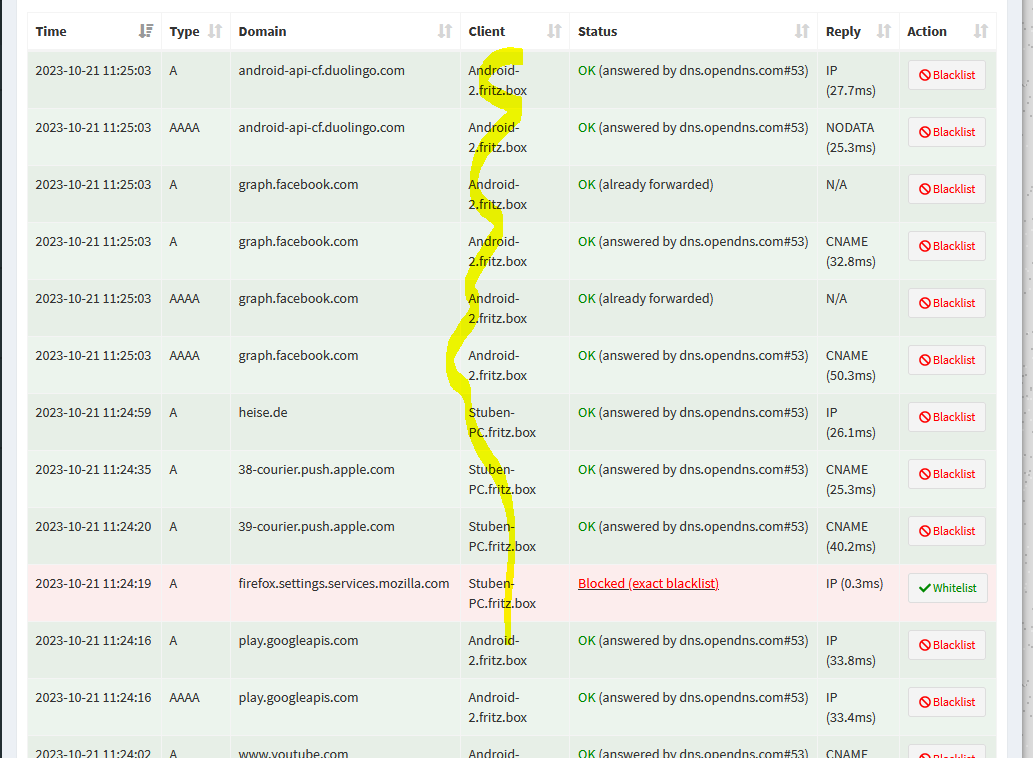Blacklist 39-courier.push.apple.com query
Viewport: 1033px width, 758px height.
coord(947,531)
